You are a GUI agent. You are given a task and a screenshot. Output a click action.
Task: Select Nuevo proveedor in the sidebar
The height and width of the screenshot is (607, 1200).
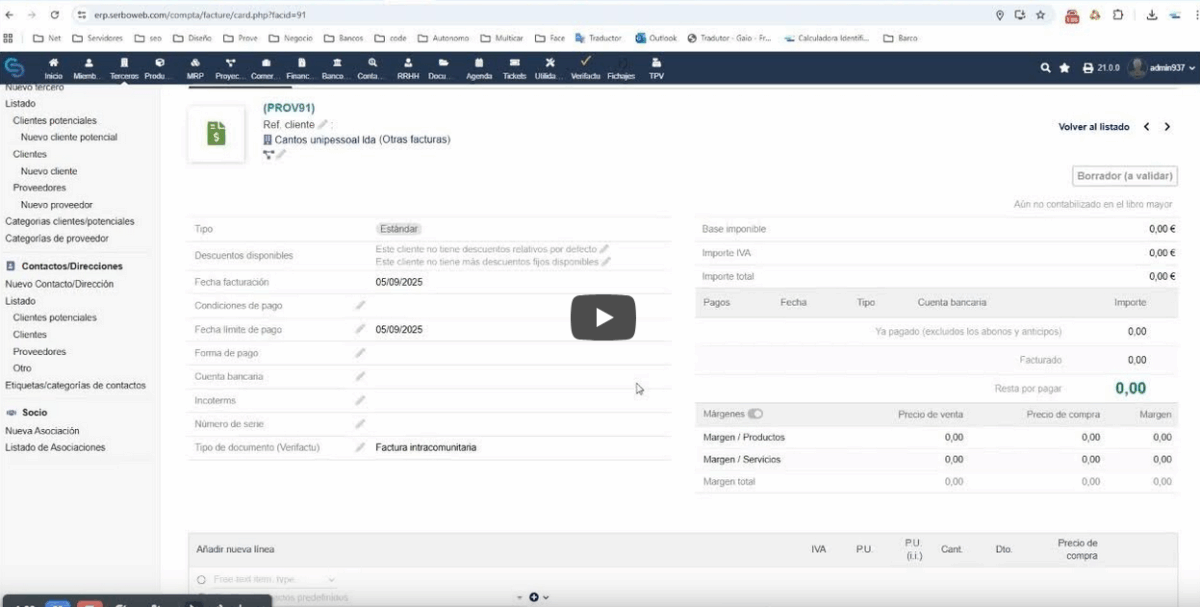(x=57, y=205)
